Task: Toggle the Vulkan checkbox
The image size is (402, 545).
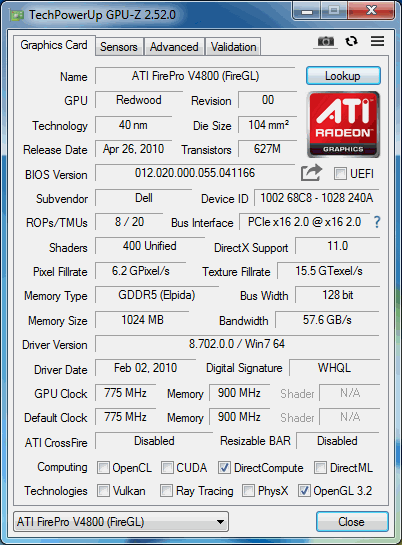Action: tap(103, 491)
